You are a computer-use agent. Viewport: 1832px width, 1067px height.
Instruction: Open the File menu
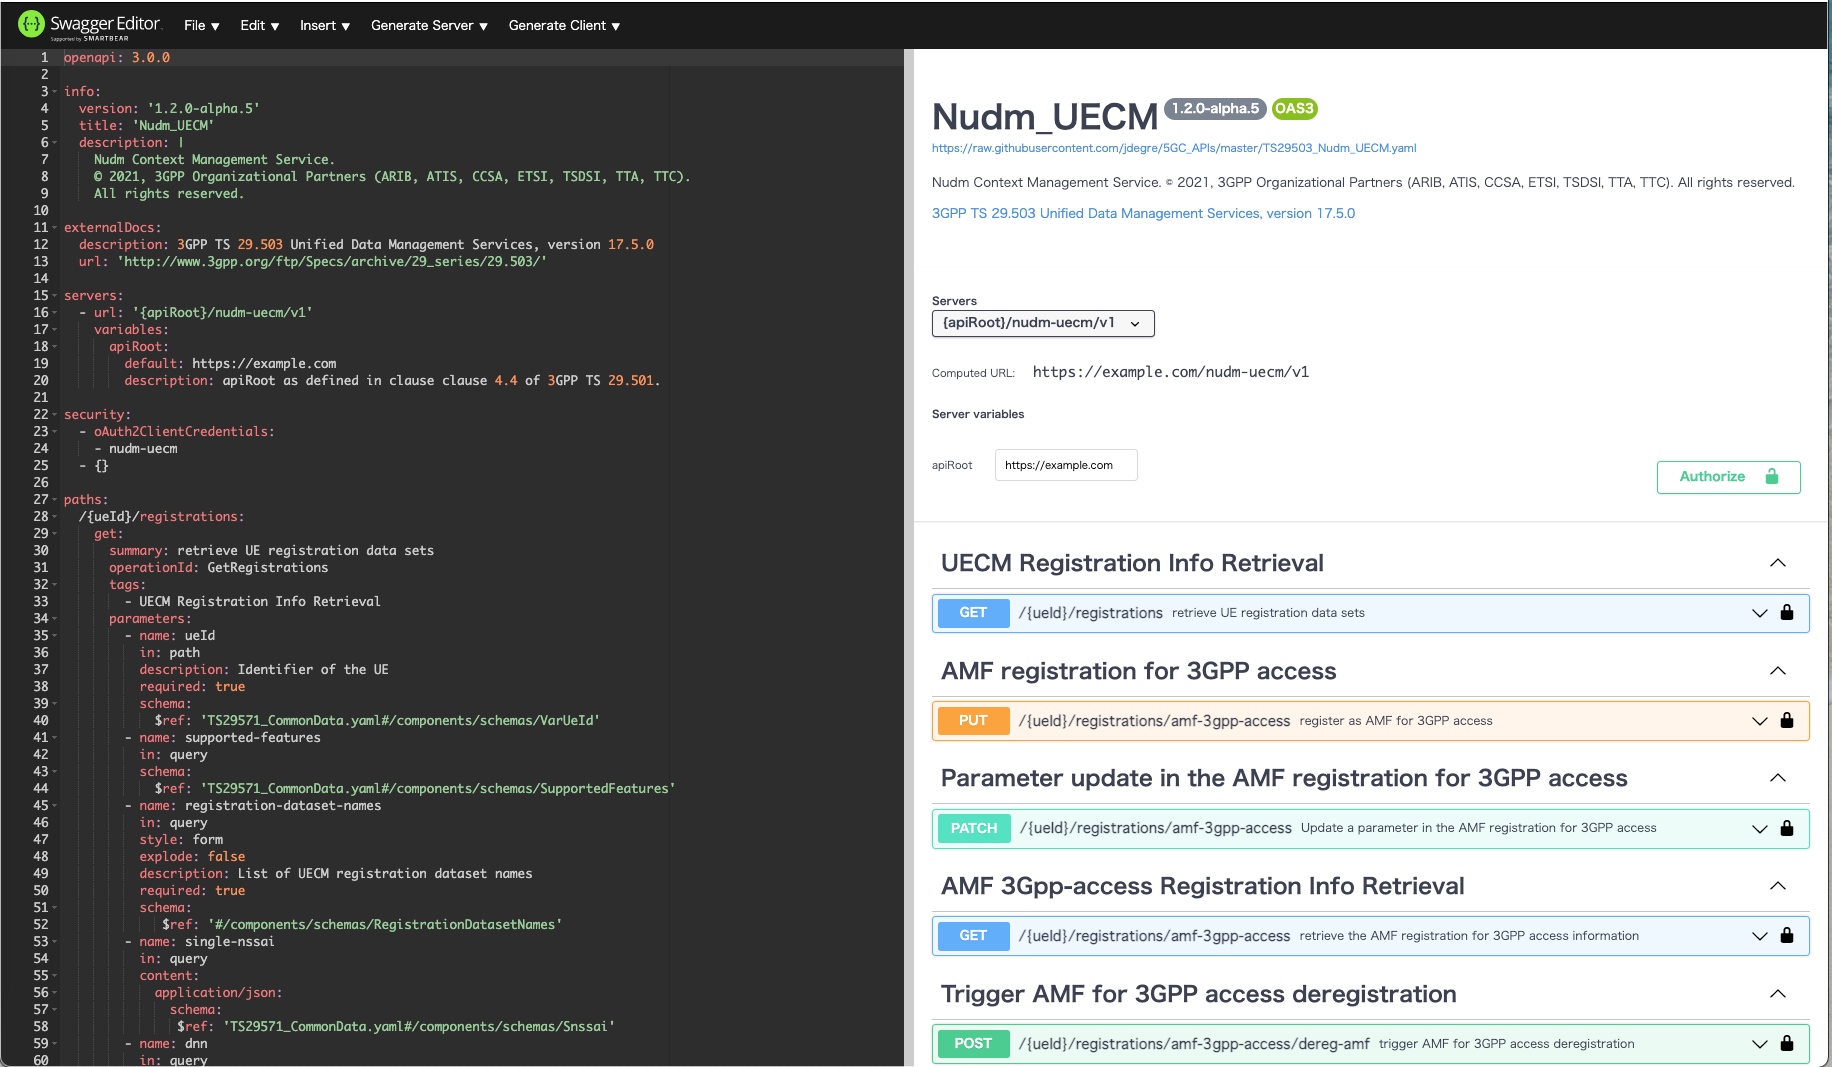(200, 25)
